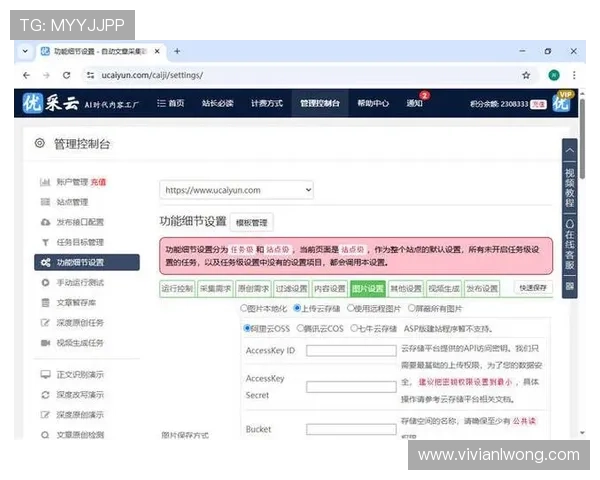This screenshot has width=600, height=480.
Task: Reload the page in the browser
Action: [x=67, y=75]
